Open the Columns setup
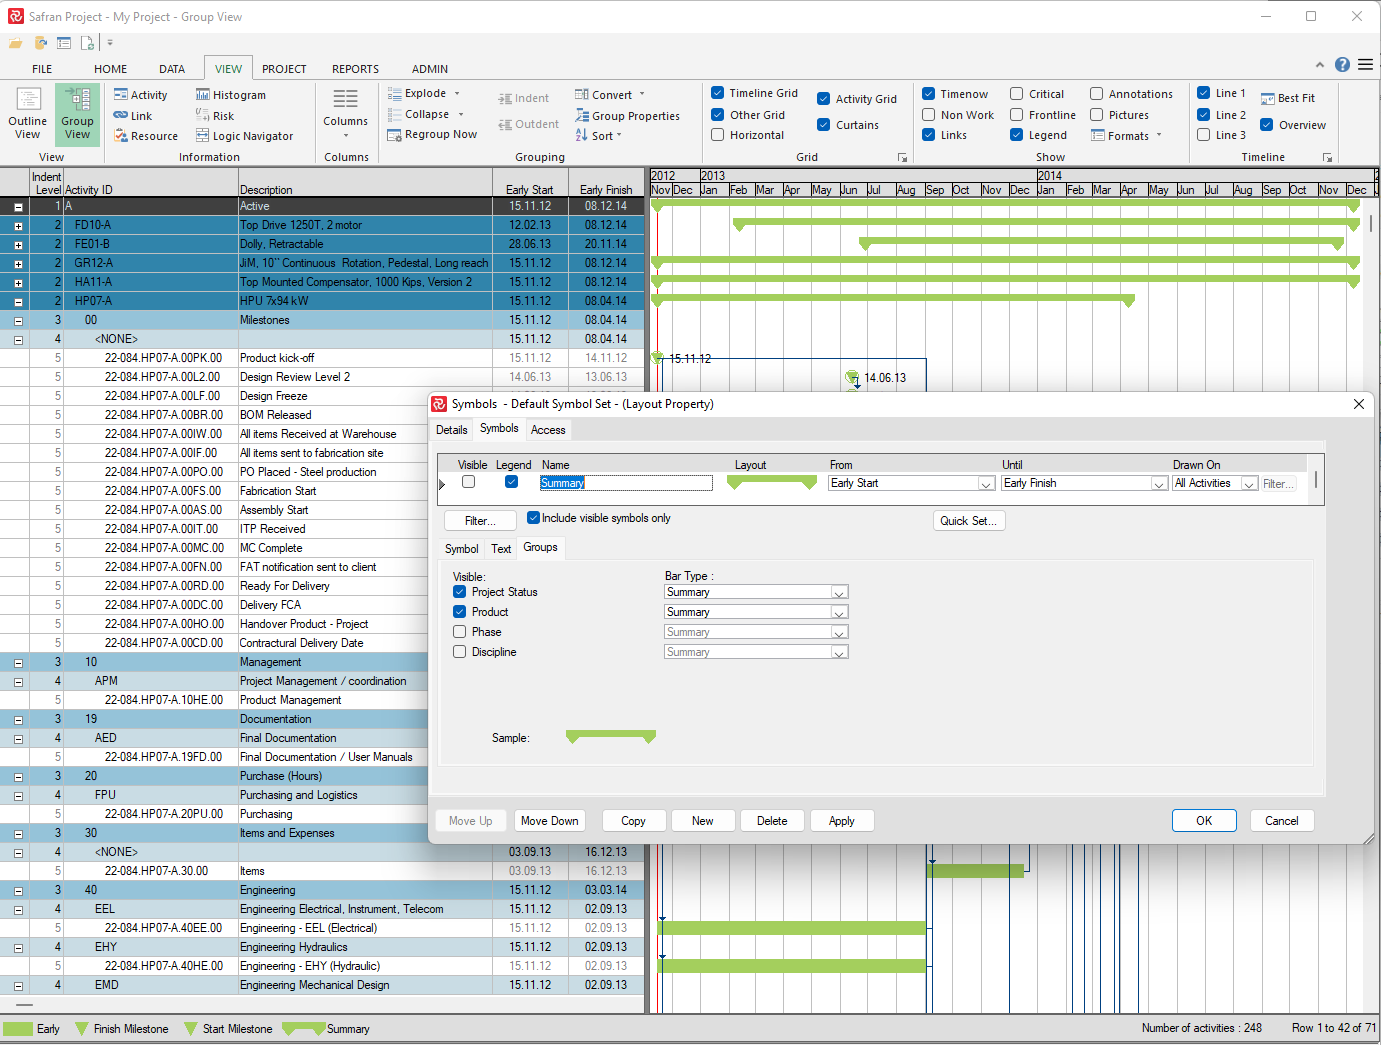 click(x=345, y=114)
